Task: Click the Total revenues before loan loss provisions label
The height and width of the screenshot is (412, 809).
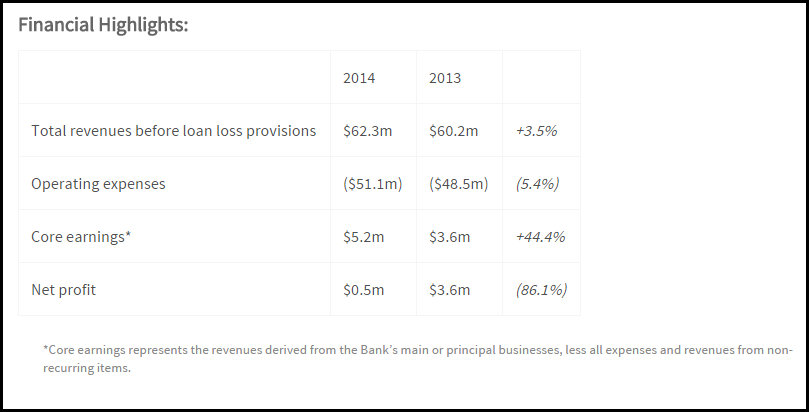Action: (x=174, y=131)
